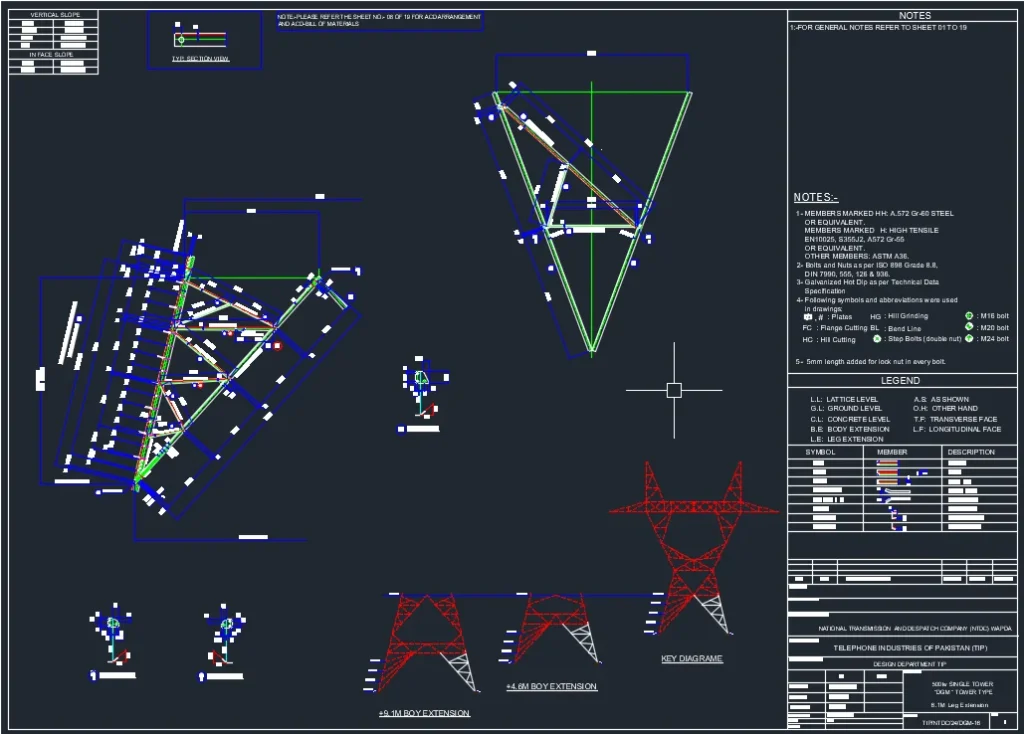Viewport: 1024px width, 734px height.
Task: Select the LEGEND heading text
Action: coord(900,381)
